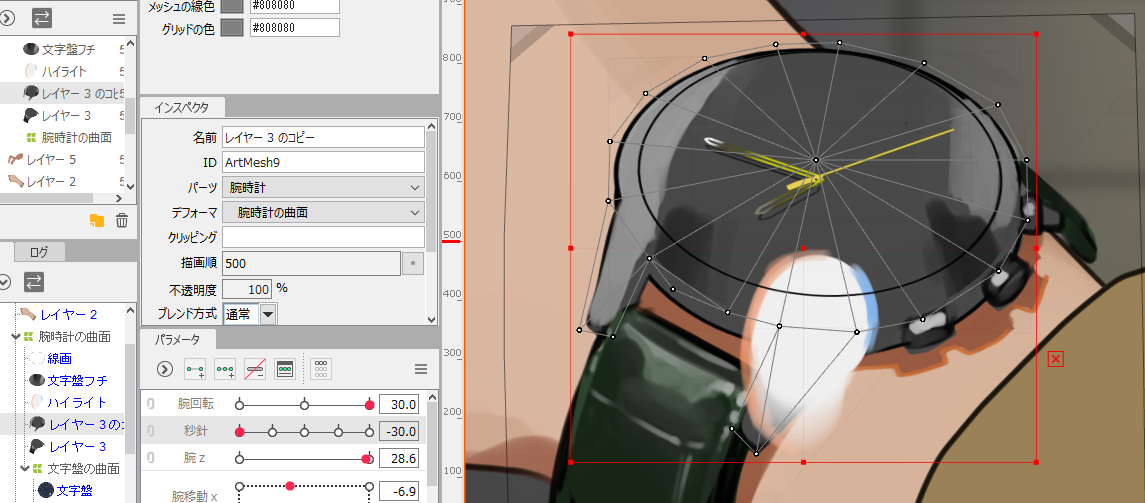Click the top parts list scroll-up arrow
Viewport: 1145px width, 503px height.
(131, 45)
